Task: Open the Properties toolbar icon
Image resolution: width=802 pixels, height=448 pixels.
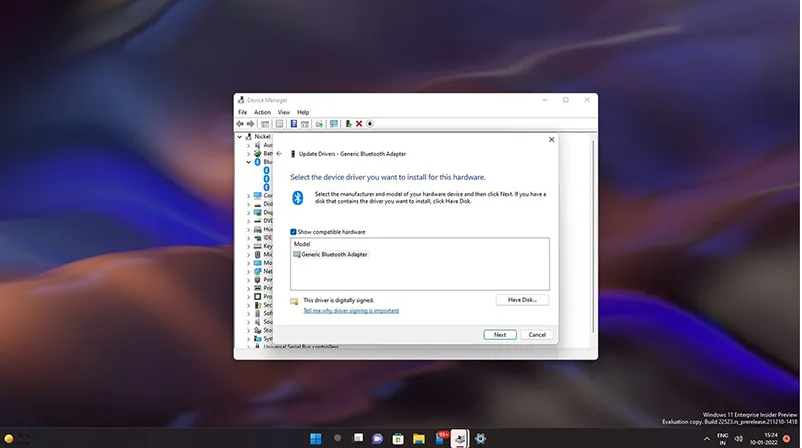Action: pyautogui.click(x=279, y=124)
